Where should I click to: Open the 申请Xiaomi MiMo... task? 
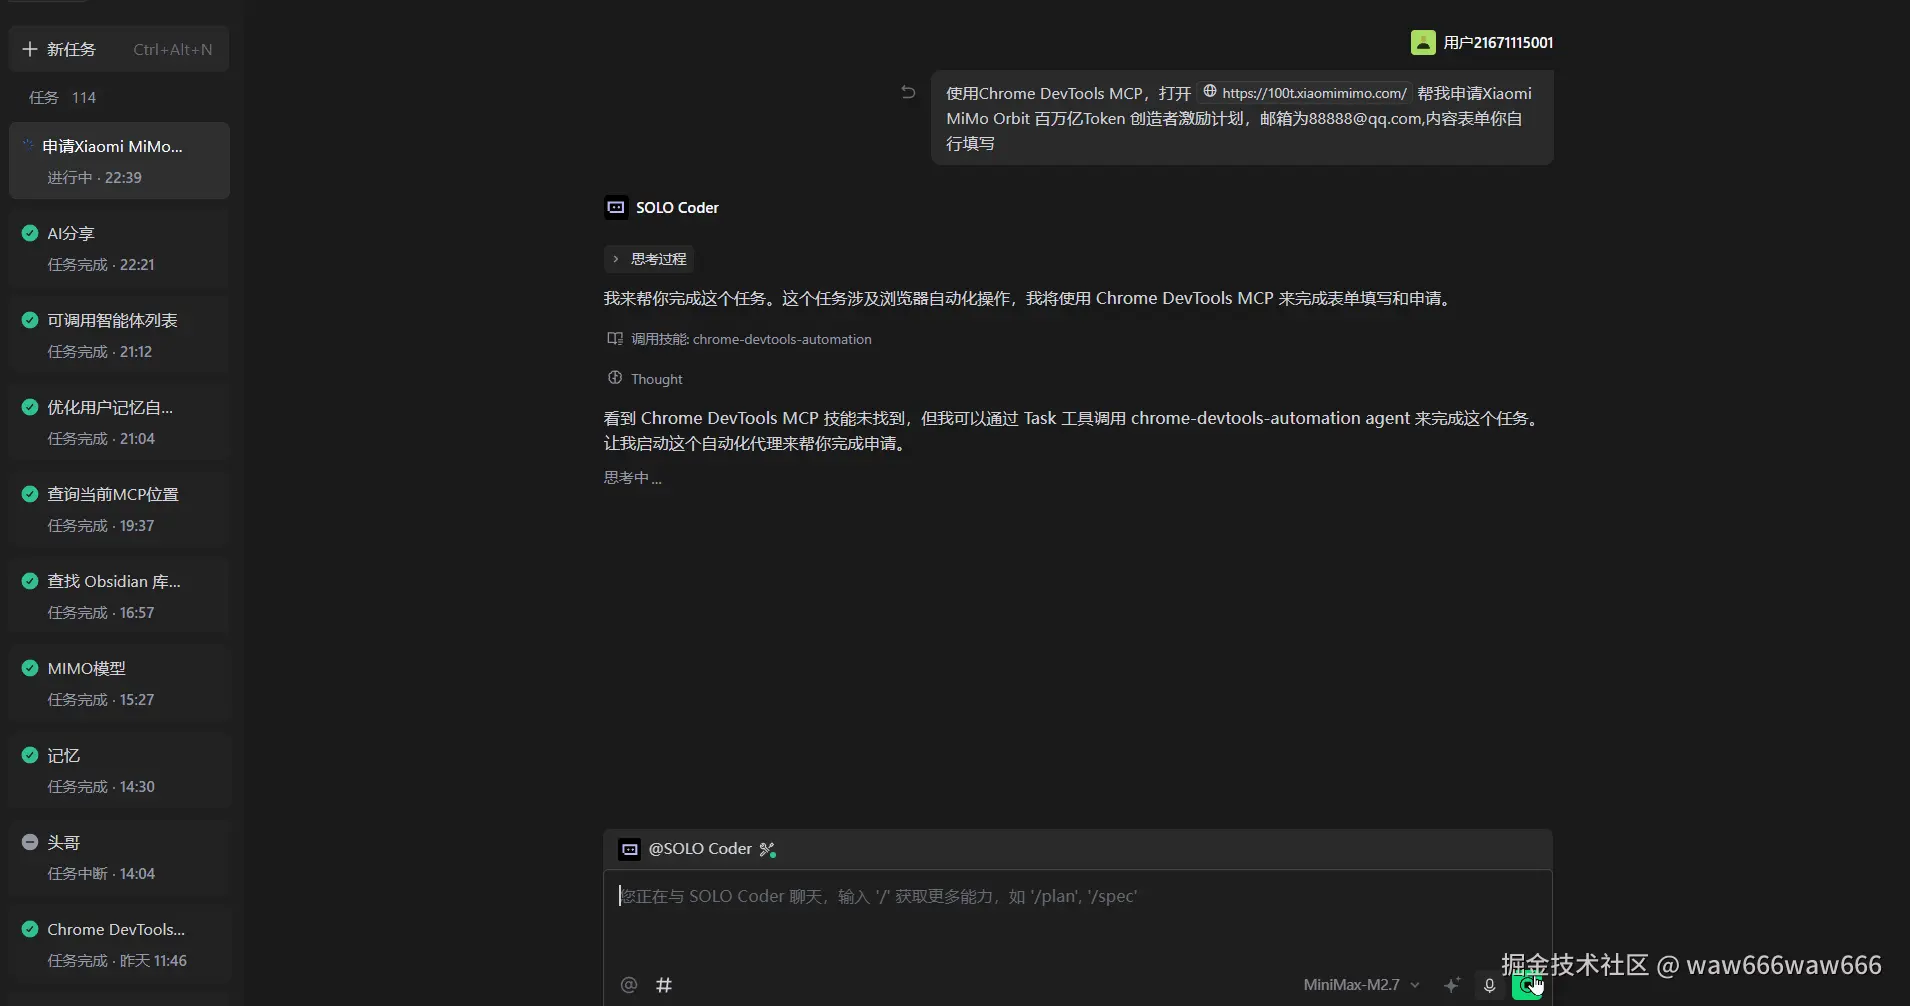coord(119,161)
